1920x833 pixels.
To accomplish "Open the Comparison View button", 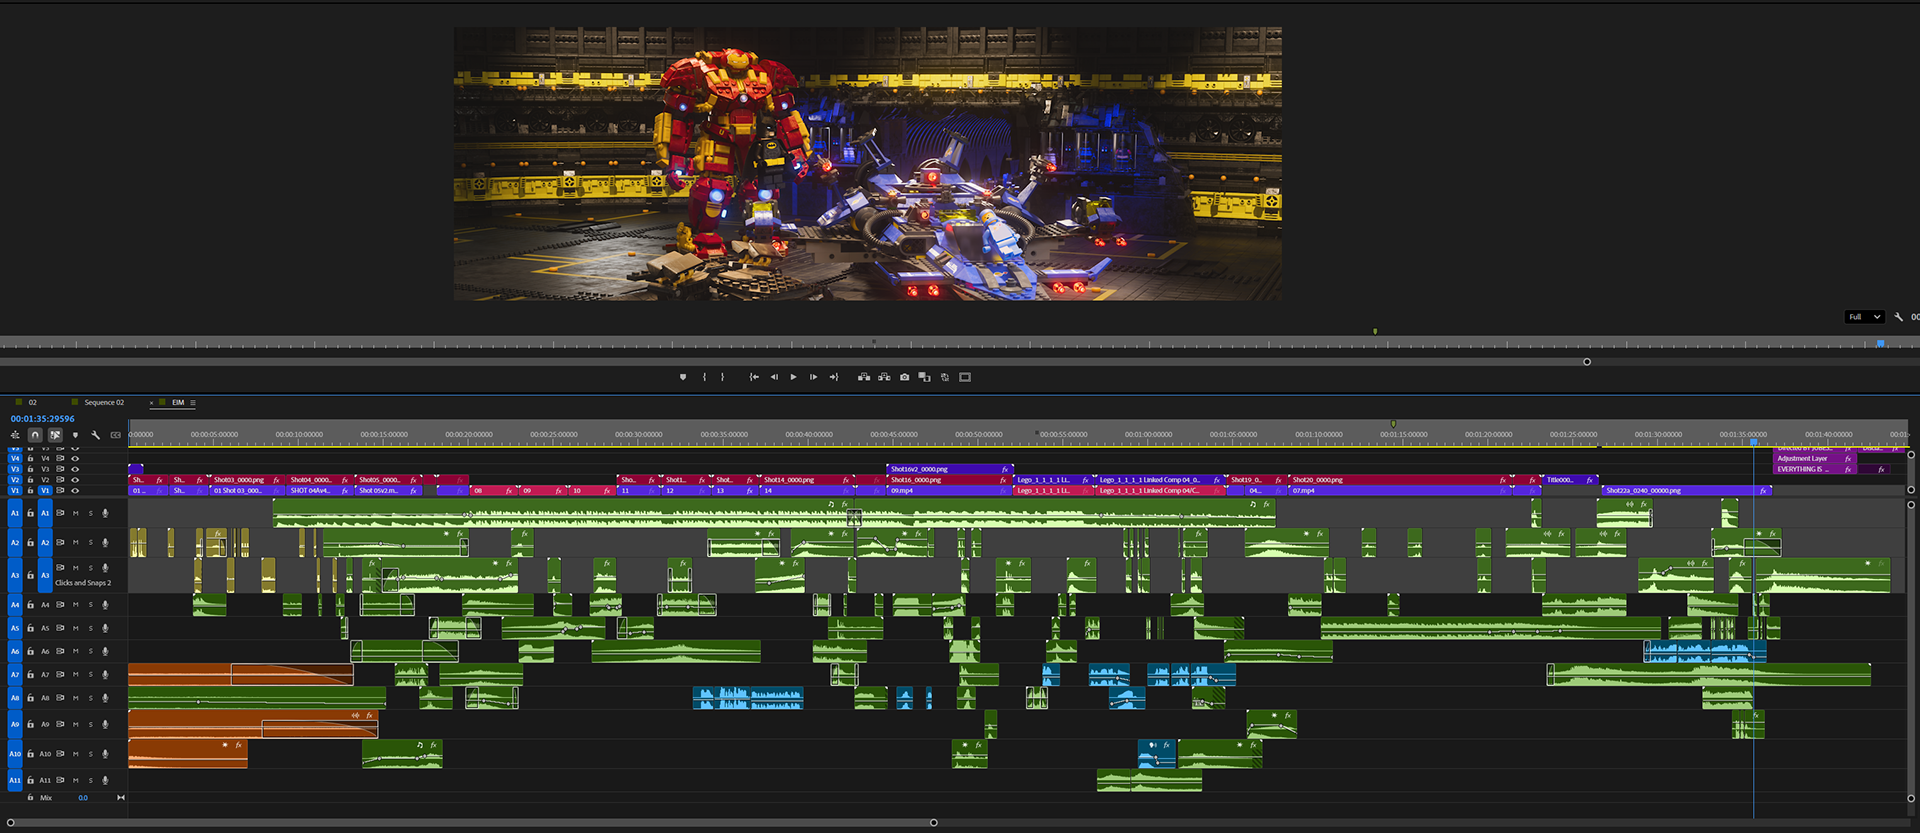I will coord(925,377).
